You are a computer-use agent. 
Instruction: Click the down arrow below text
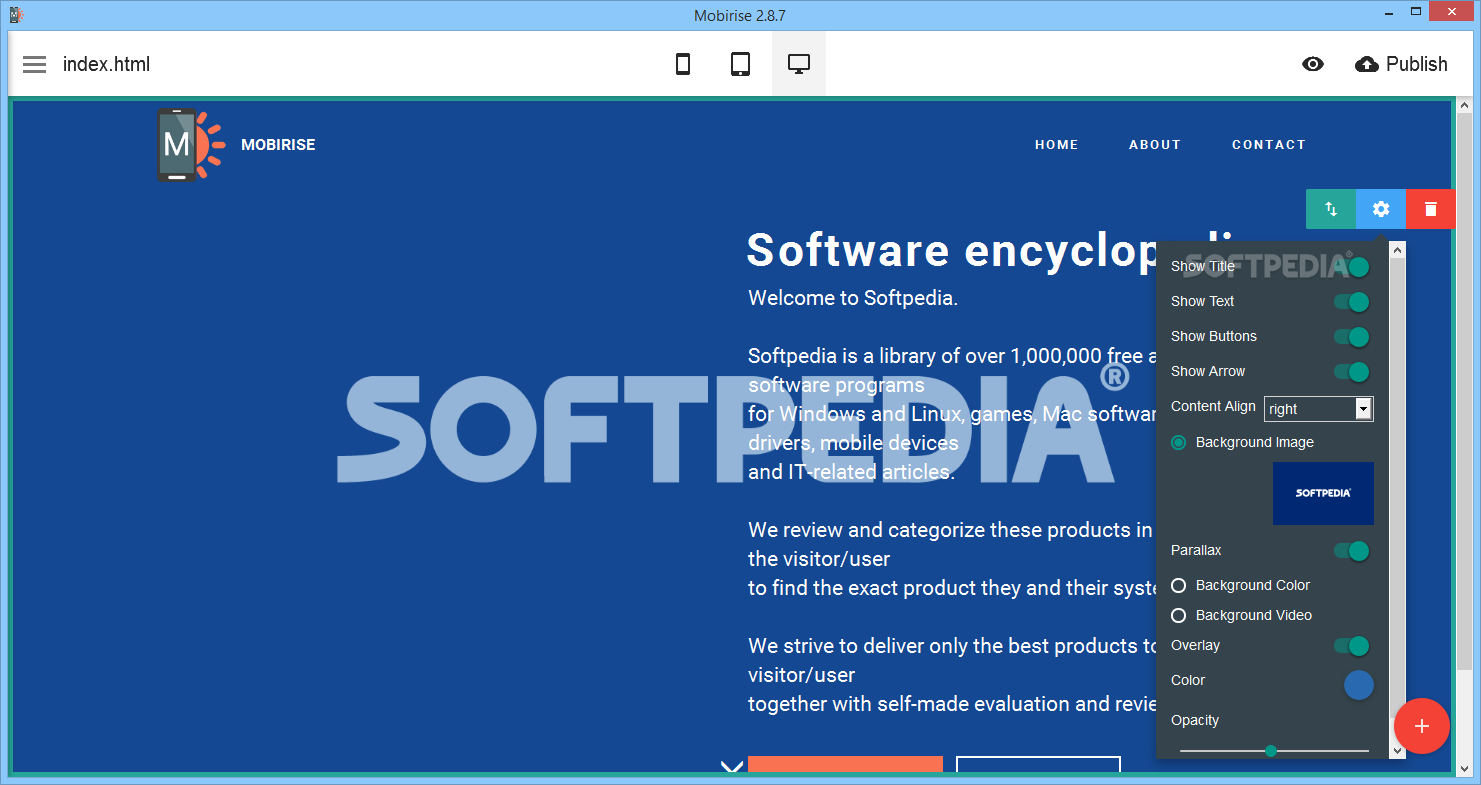(x=732, y=766)
